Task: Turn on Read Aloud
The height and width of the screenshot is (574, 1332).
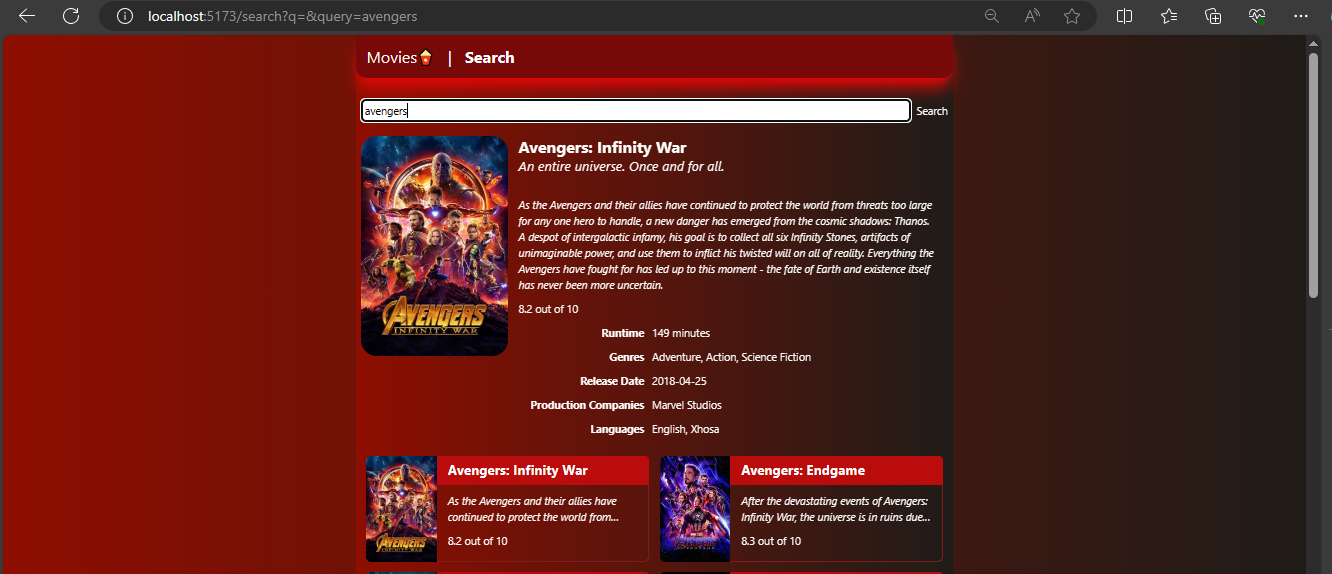Action: click(1032, 16)
